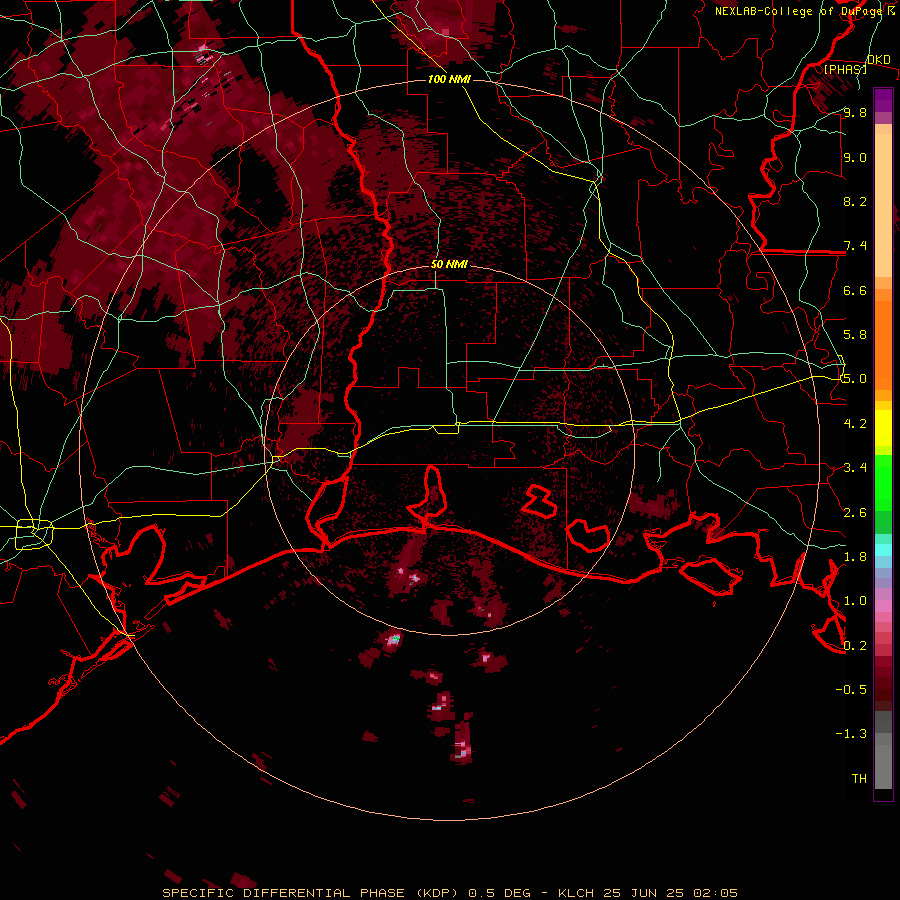Image resolution: width=900 pixels, height=900 pixels.
Task: Click the 0.2 scale value
Action: [x=855, y=646]
